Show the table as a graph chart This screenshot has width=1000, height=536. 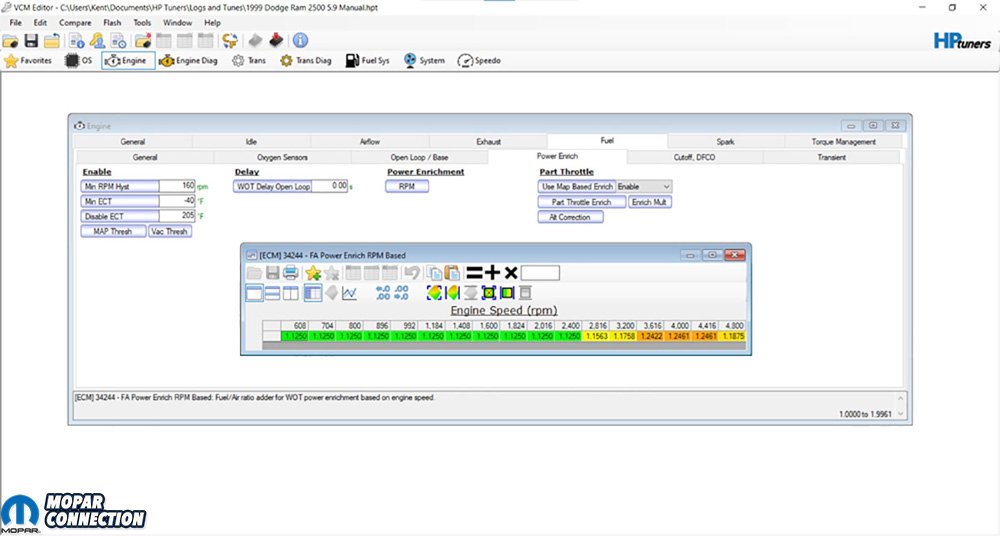click(x=349, y=293)
